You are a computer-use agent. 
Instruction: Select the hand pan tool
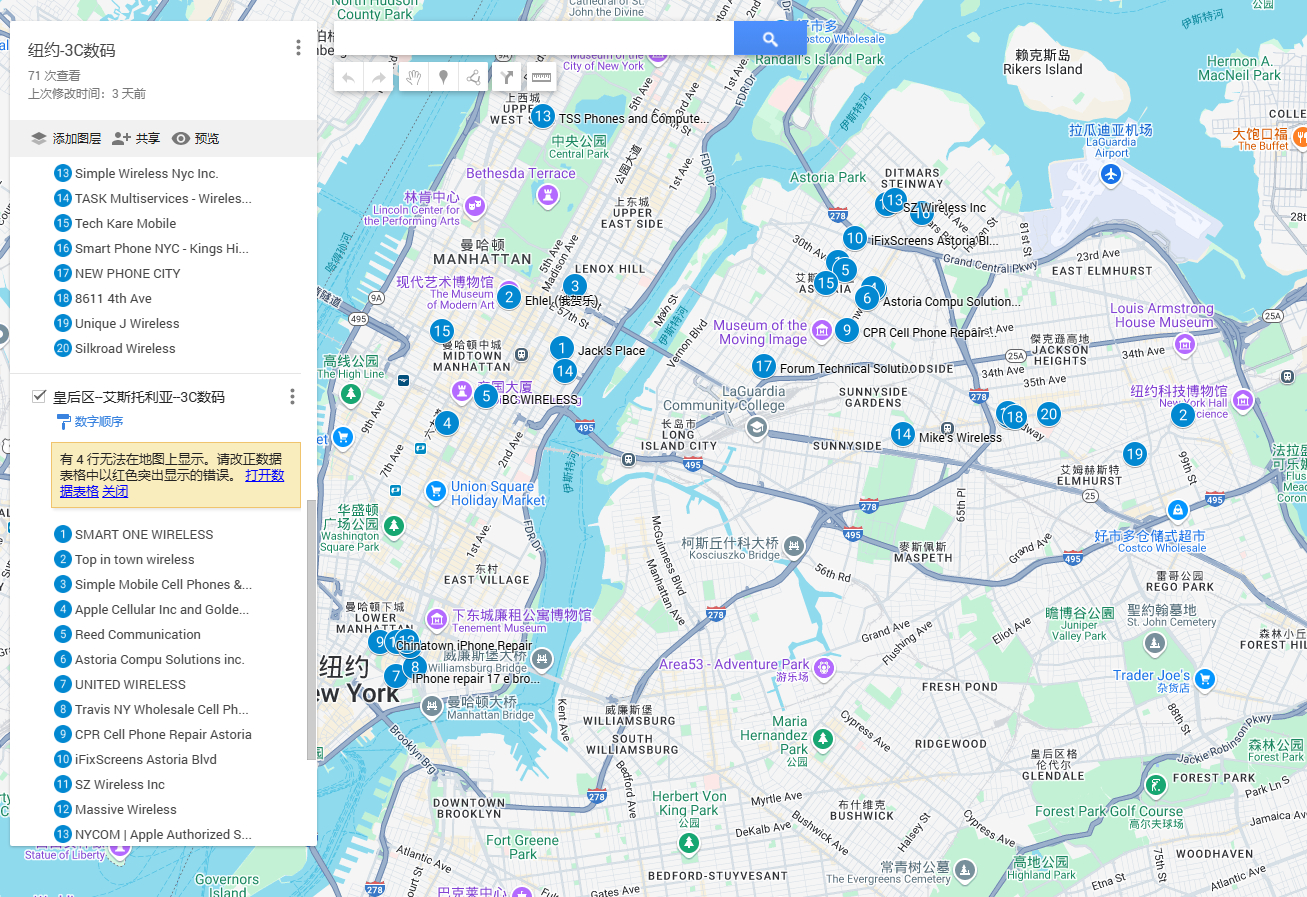coord(414,77)
